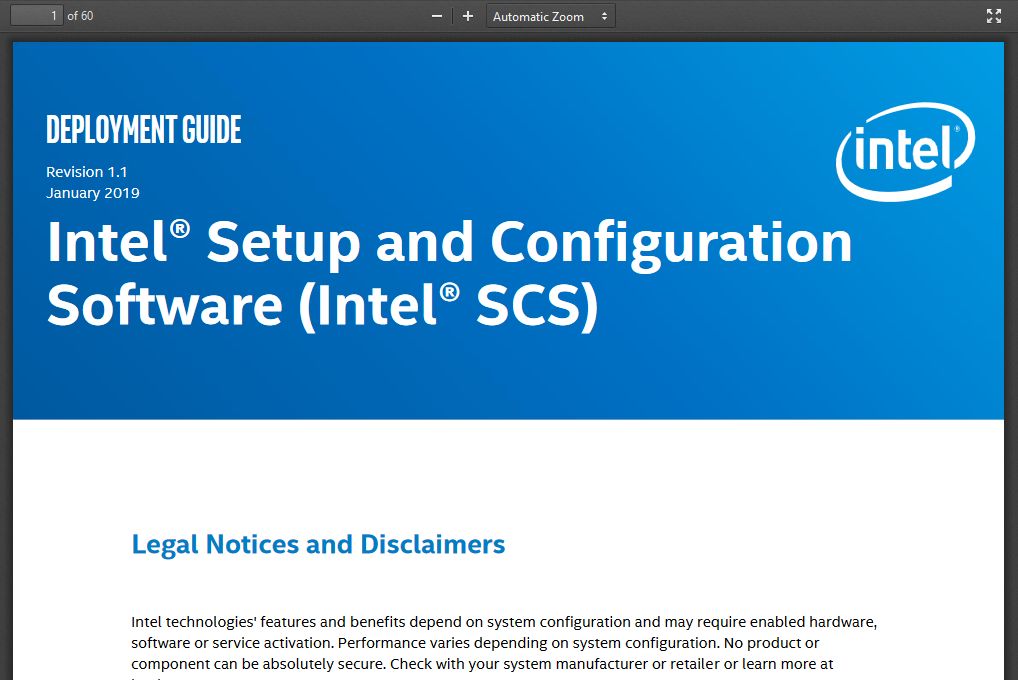Click the Deployment Guide title text
The image size is (1018, 680).
[x=143, y=129]
